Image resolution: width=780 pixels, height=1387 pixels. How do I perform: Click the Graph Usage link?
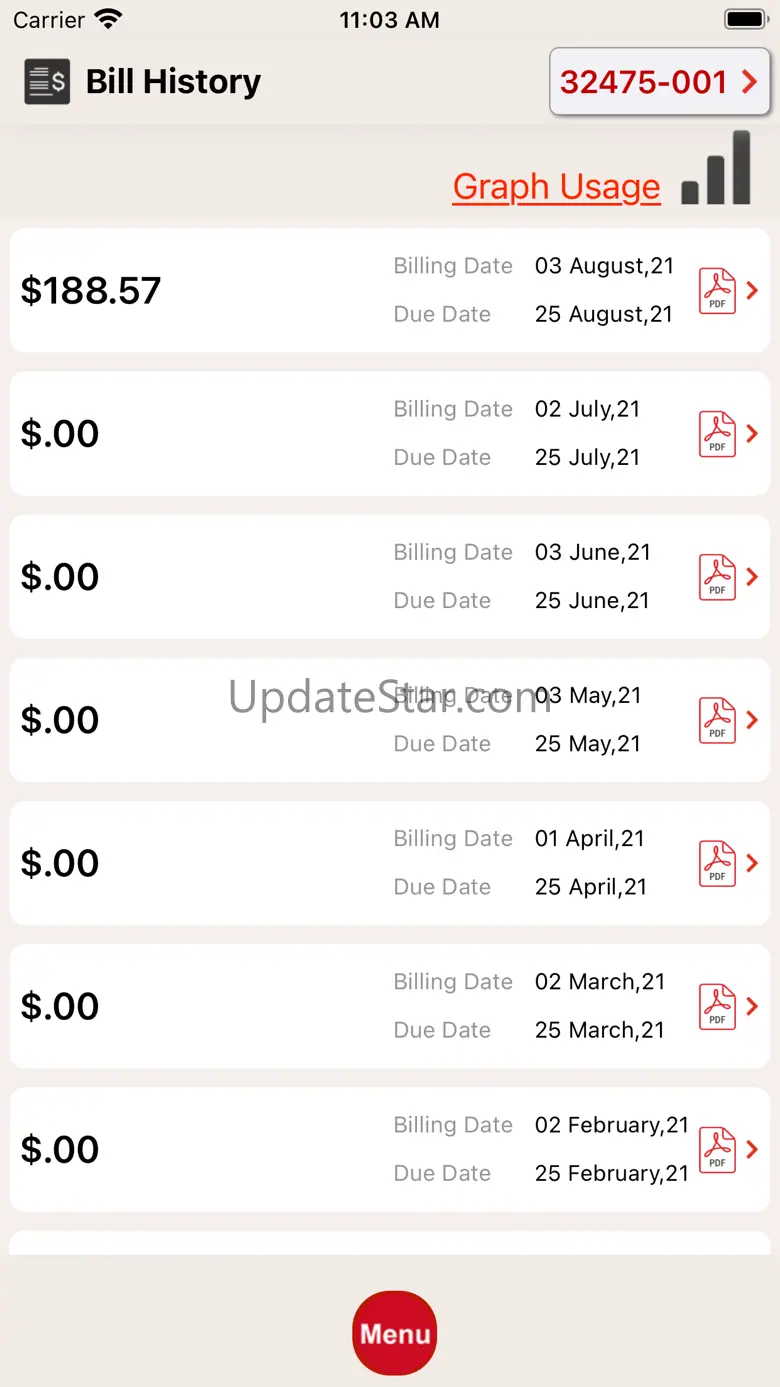pos(556,187)
